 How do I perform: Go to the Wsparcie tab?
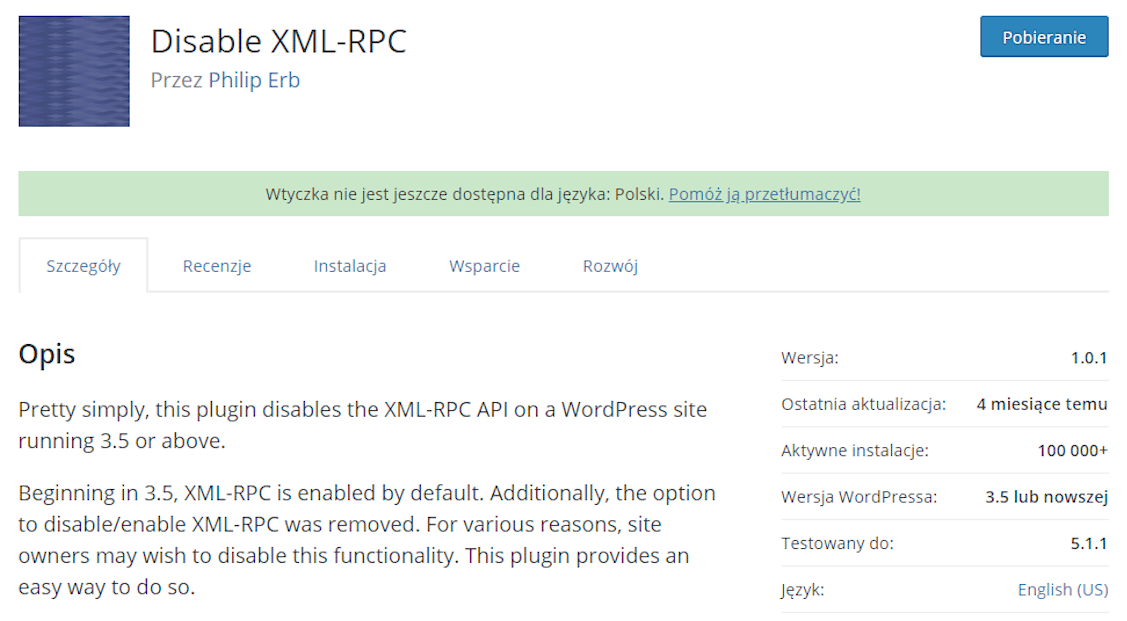(x=484, y=266)
